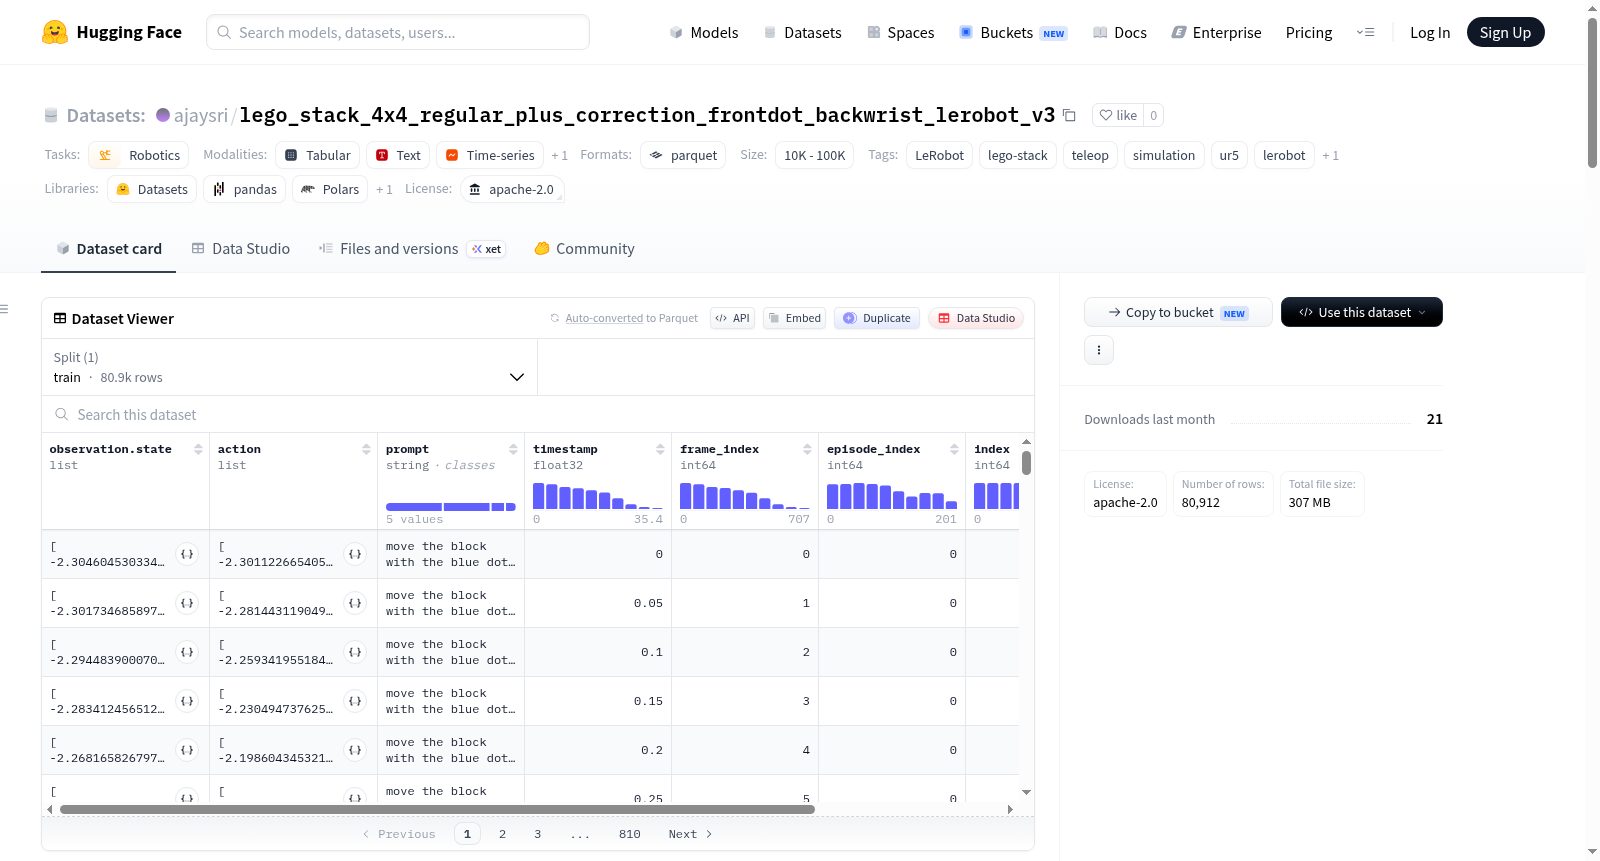Click the page's vertical scrollbar
1600x861 pixels.
tap(1592, 92)
